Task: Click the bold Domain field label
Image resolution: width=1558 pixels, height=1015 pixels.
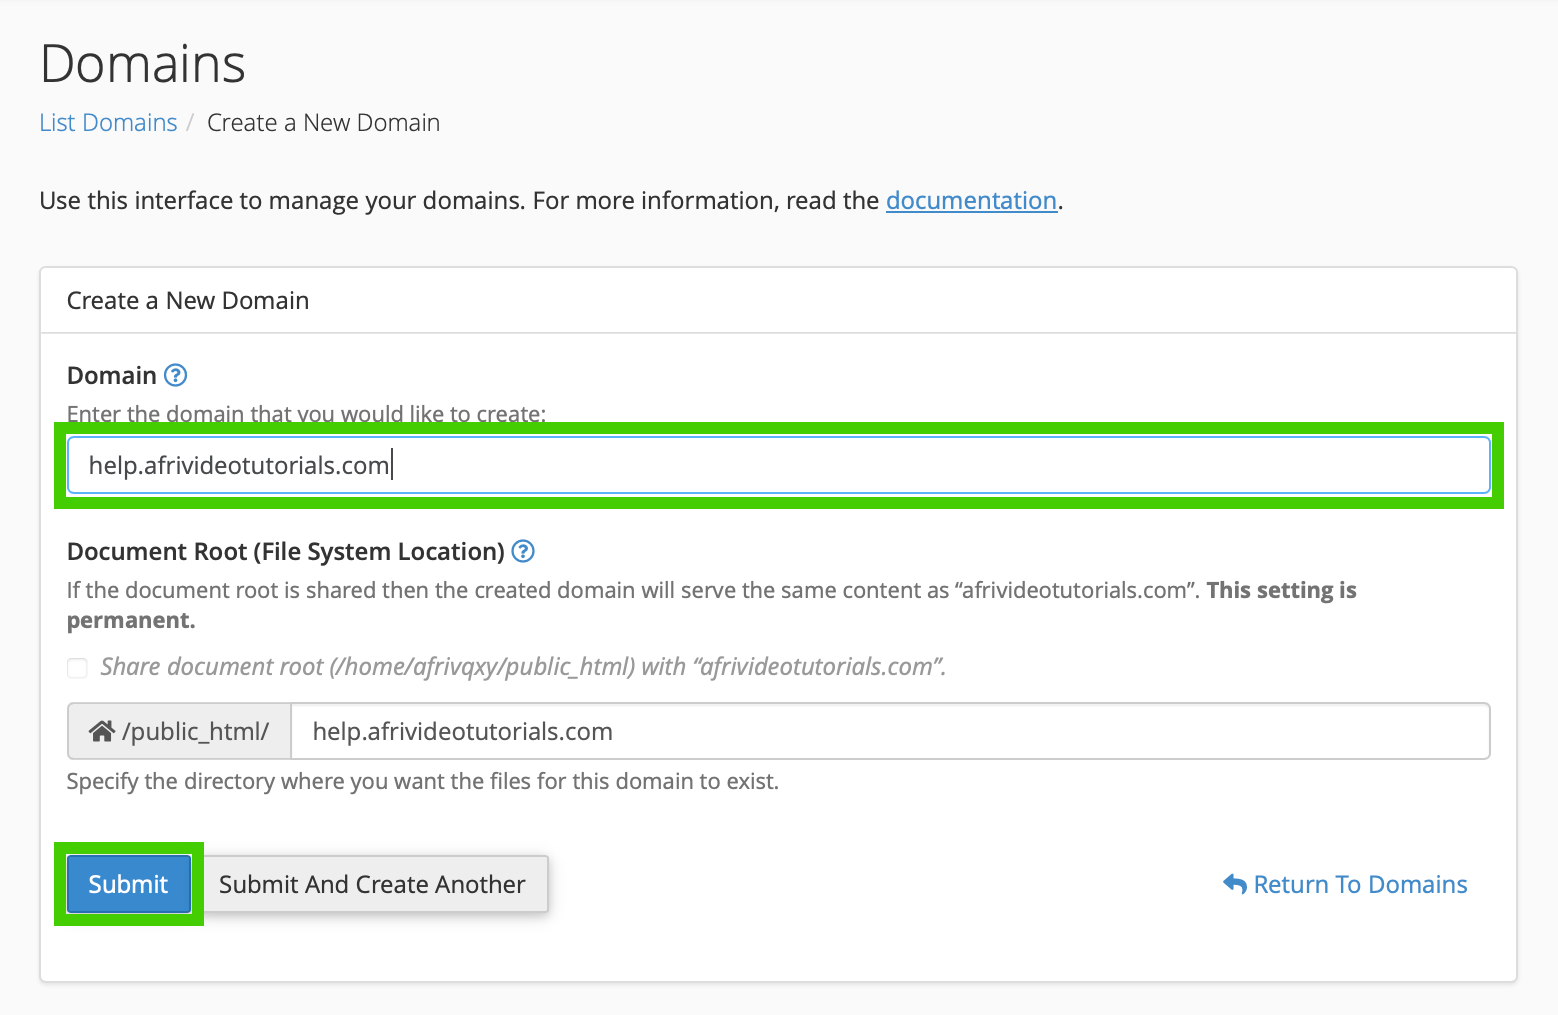Action: point(111,375)
